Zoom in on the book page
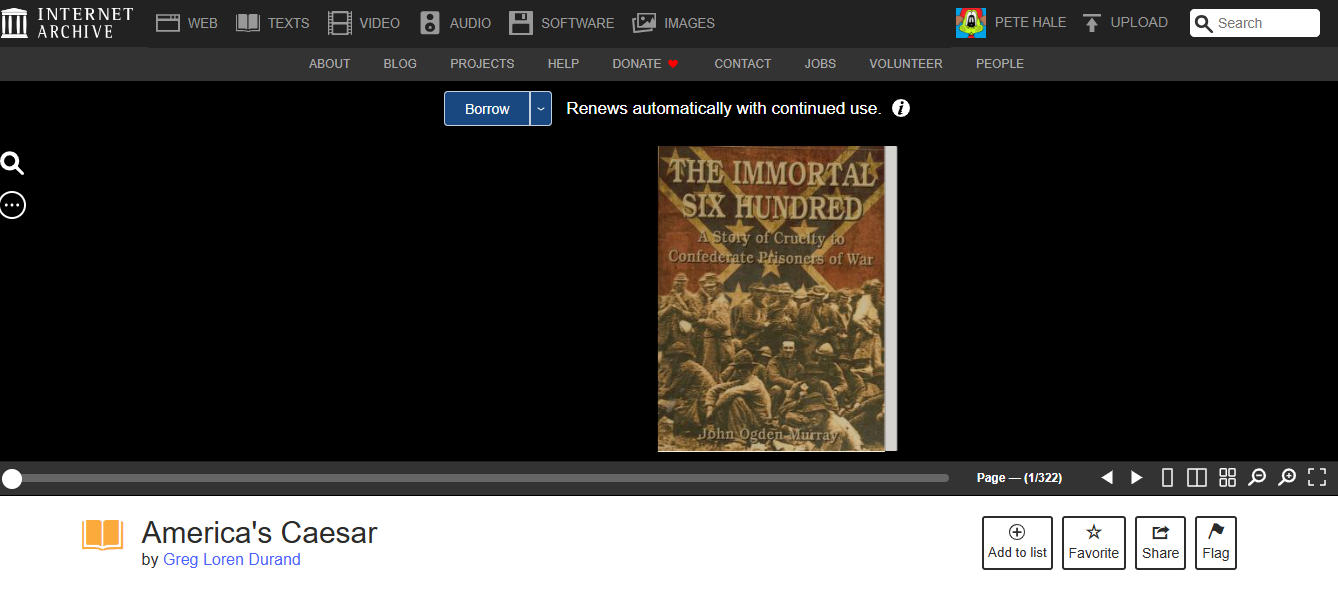Viewport: 1338px width, 590px height. click(x=1287, y=478)
